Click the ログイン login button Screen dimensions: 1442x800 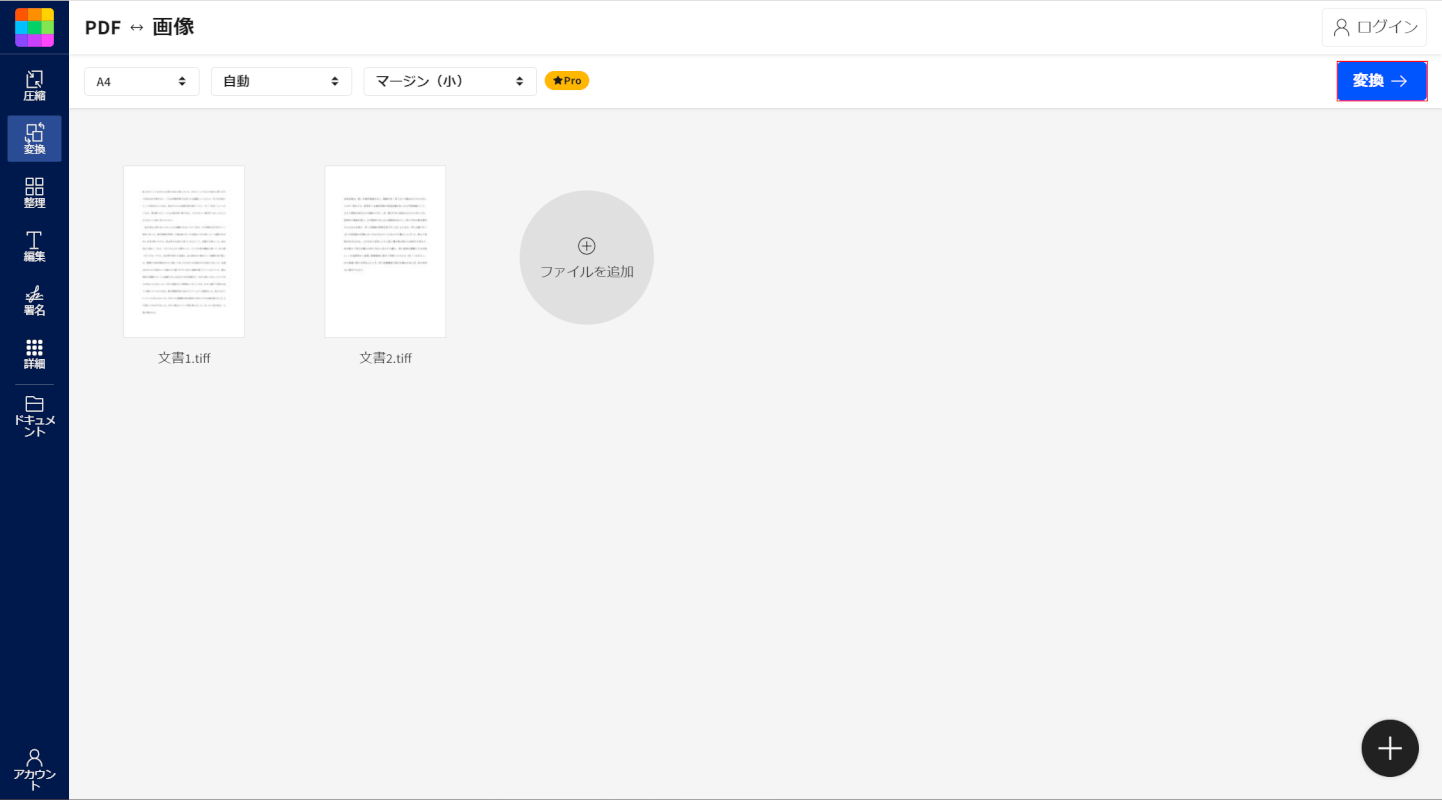pyautogui.click(x=1374, y=27)
